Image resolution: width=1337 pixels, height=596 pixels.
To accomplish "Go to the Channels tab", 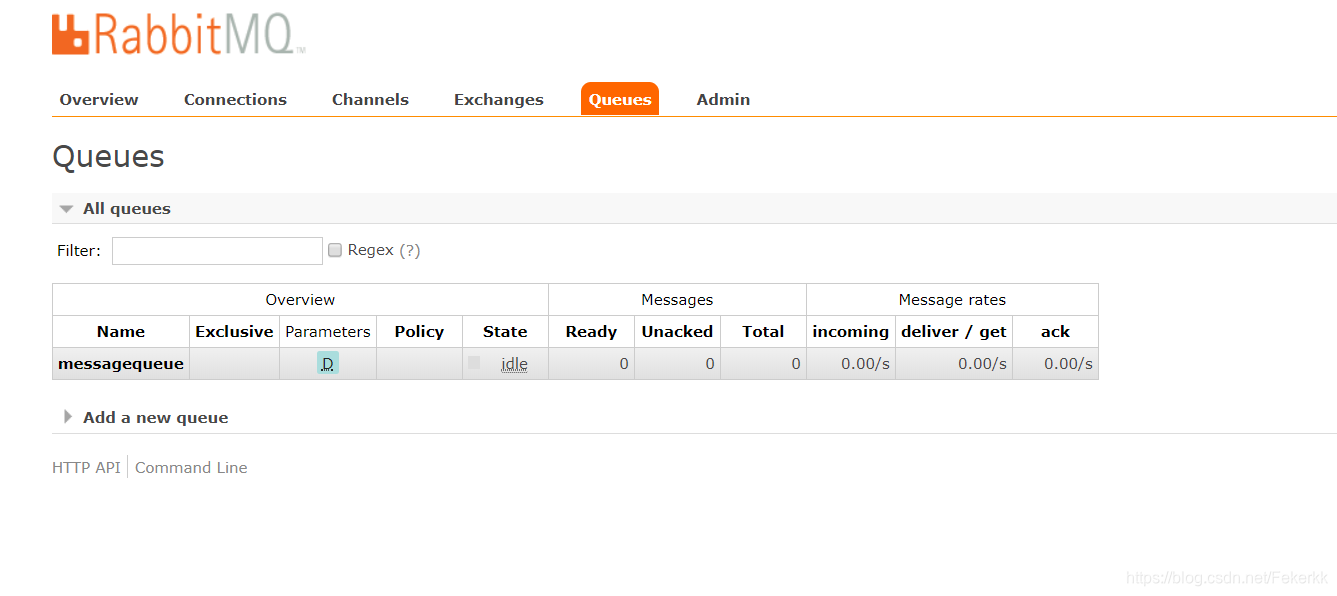I will pyautogui.click(x=370, y=99).
